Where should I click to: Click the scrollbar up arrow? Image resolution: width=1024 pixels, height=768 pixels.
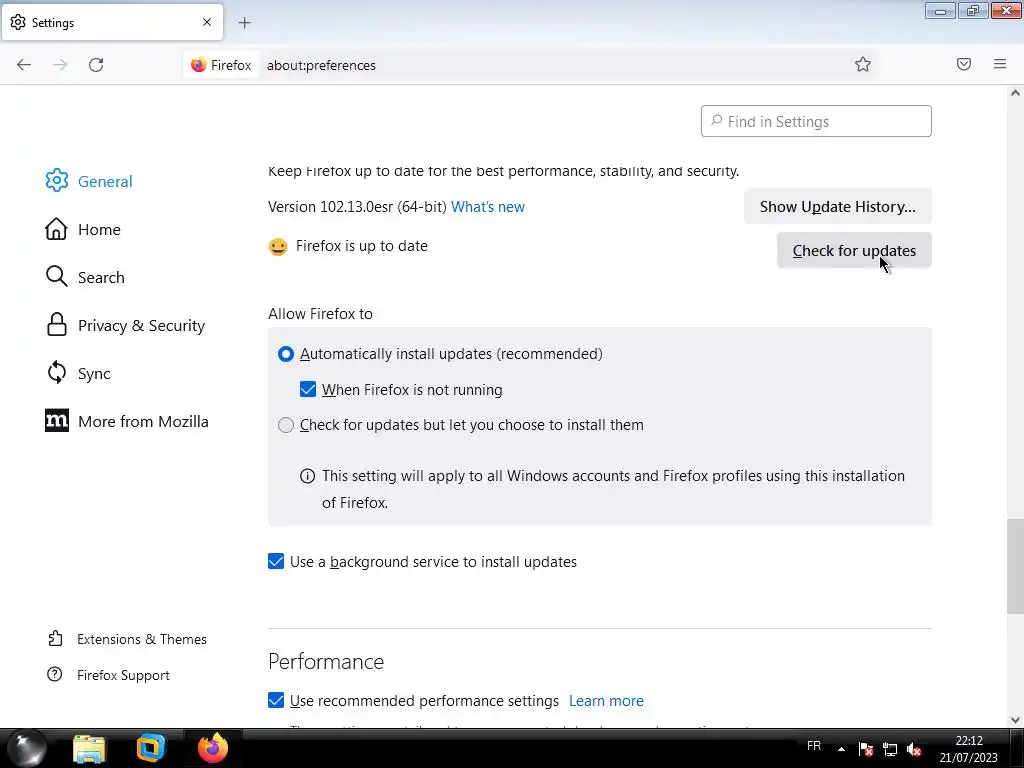(1015, 93)
